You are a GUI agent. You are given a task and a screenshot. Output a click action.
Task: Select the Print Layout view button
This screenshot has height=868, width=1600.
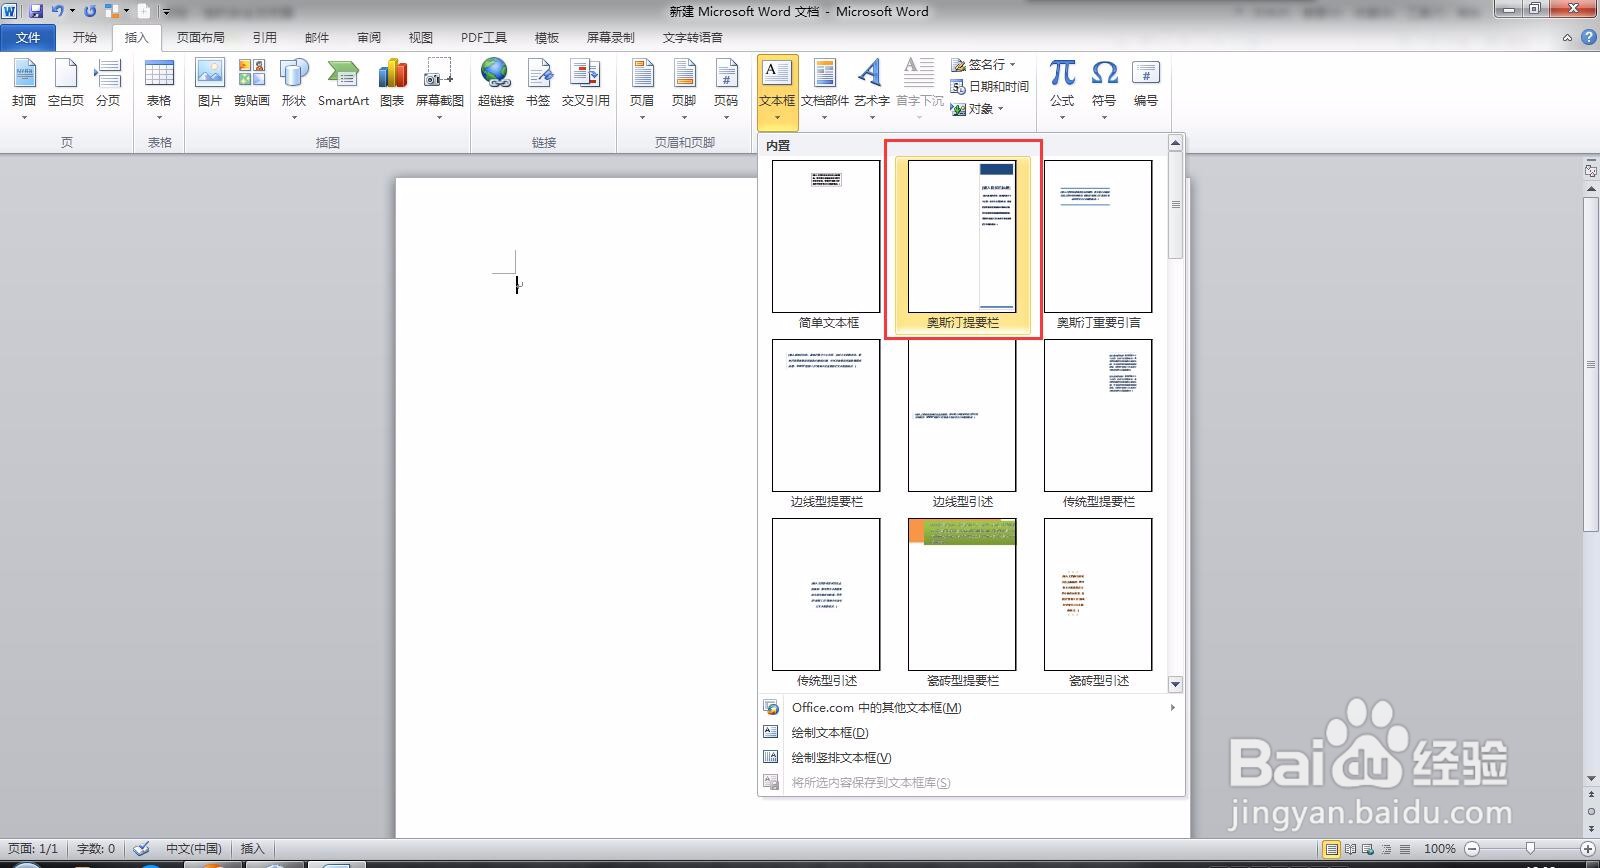[1331, 849]
